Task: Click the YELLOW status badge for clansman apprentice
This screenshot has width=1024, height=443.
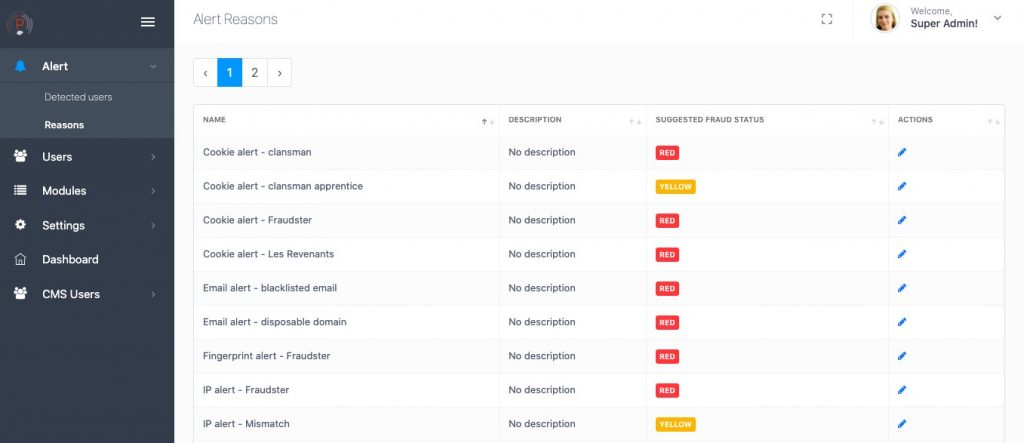Action: point(675,186)
